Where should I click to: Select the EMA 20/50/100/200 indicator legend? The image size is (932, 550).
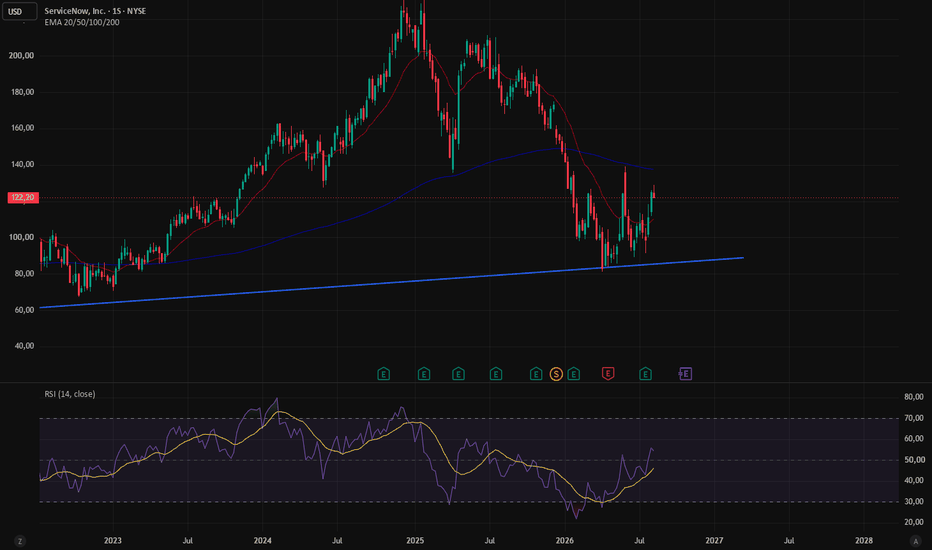(82, 23)
